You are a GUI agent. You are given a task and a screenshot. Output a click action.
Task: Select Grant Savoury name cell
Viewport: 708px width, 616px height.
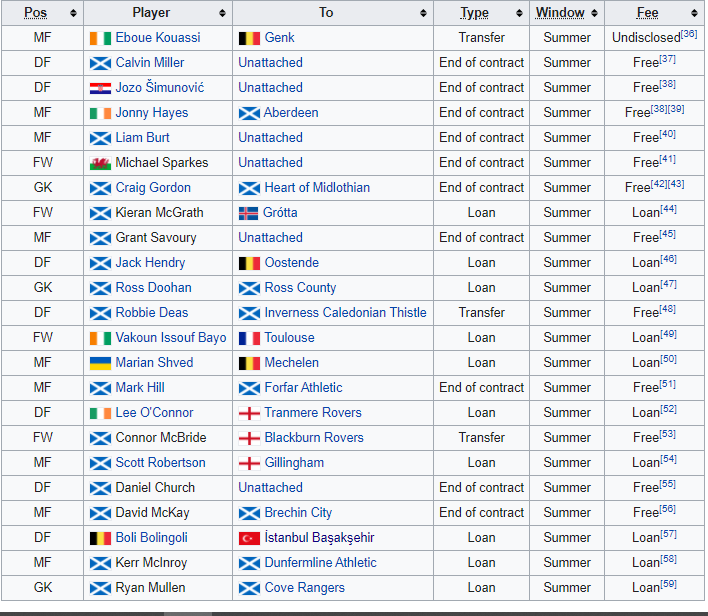click(x=158, y=238)
